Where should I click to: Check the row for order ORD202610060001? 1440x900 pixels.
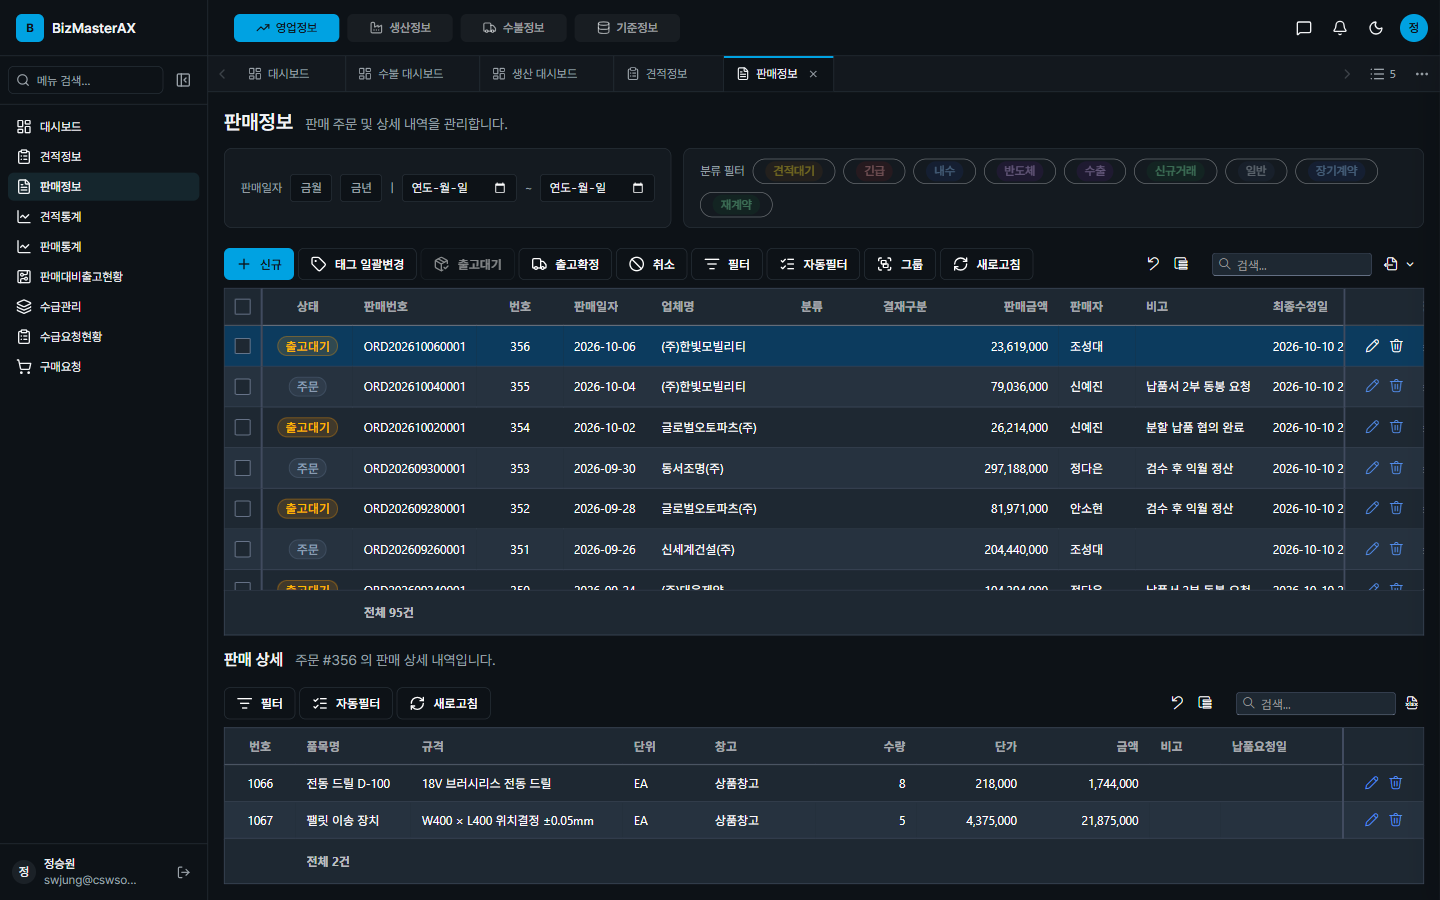[242, 346]
